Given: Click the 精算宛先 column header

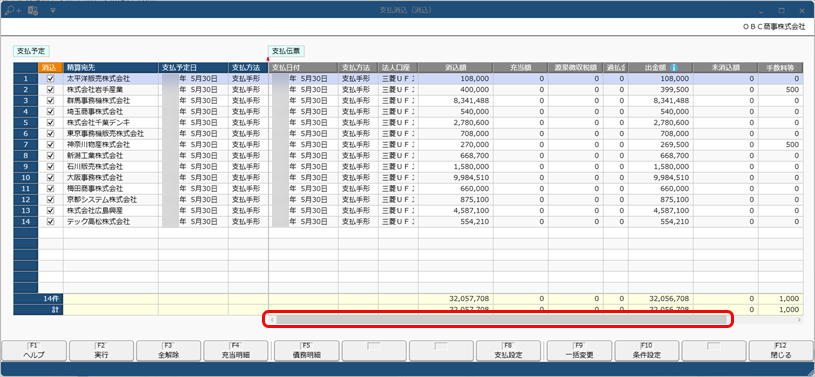Looking at the screenshot, I should pyautogui.click(x=111, y=68).
